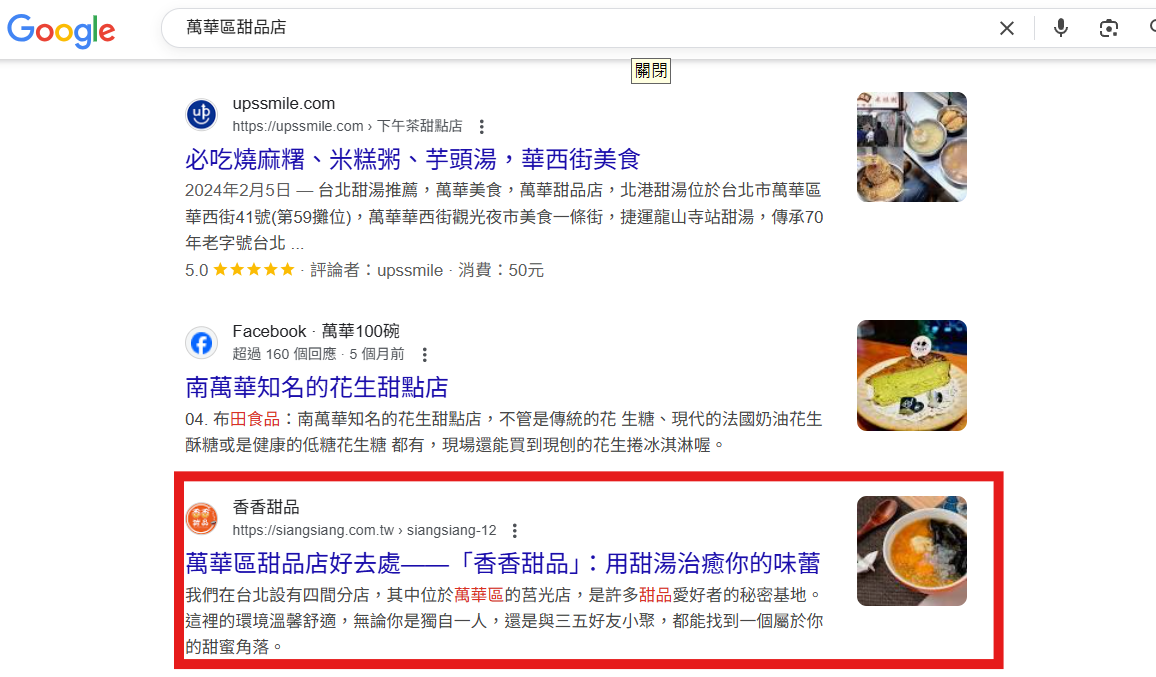Open more options for upssmile.com result
The width and height of the screenshot is (1156, 677).
pos(481,127)
